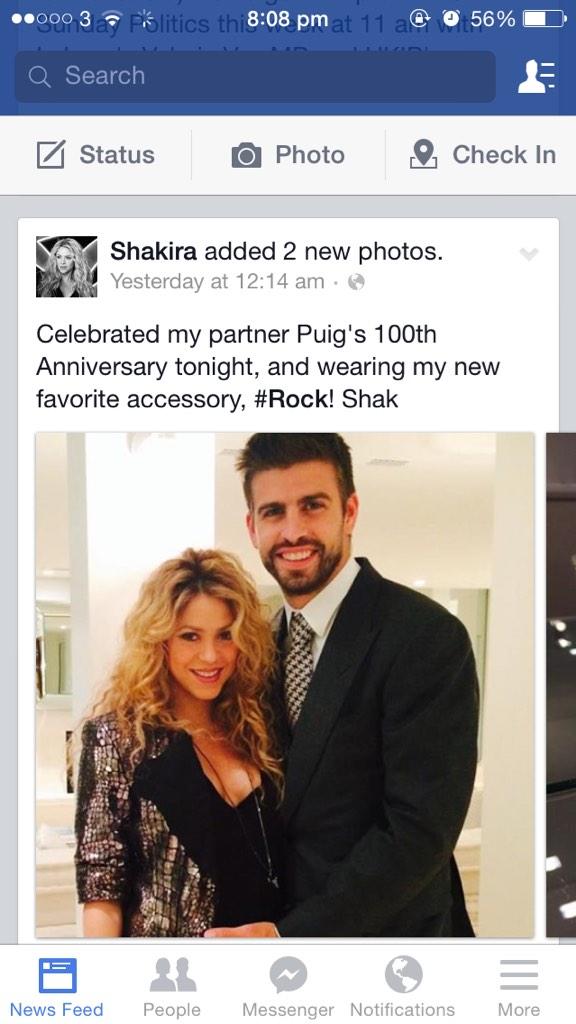The height and width of the screenshot is (1024, 576).
Task: Tap the Photo camera icon
Action: (246, 155)
